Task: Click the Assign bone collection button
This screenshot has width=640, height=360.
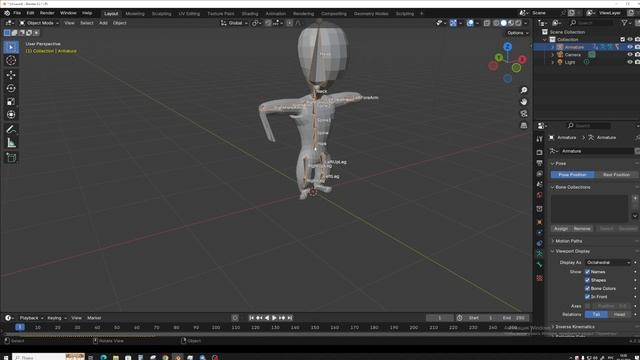Action: pos(560,229)
